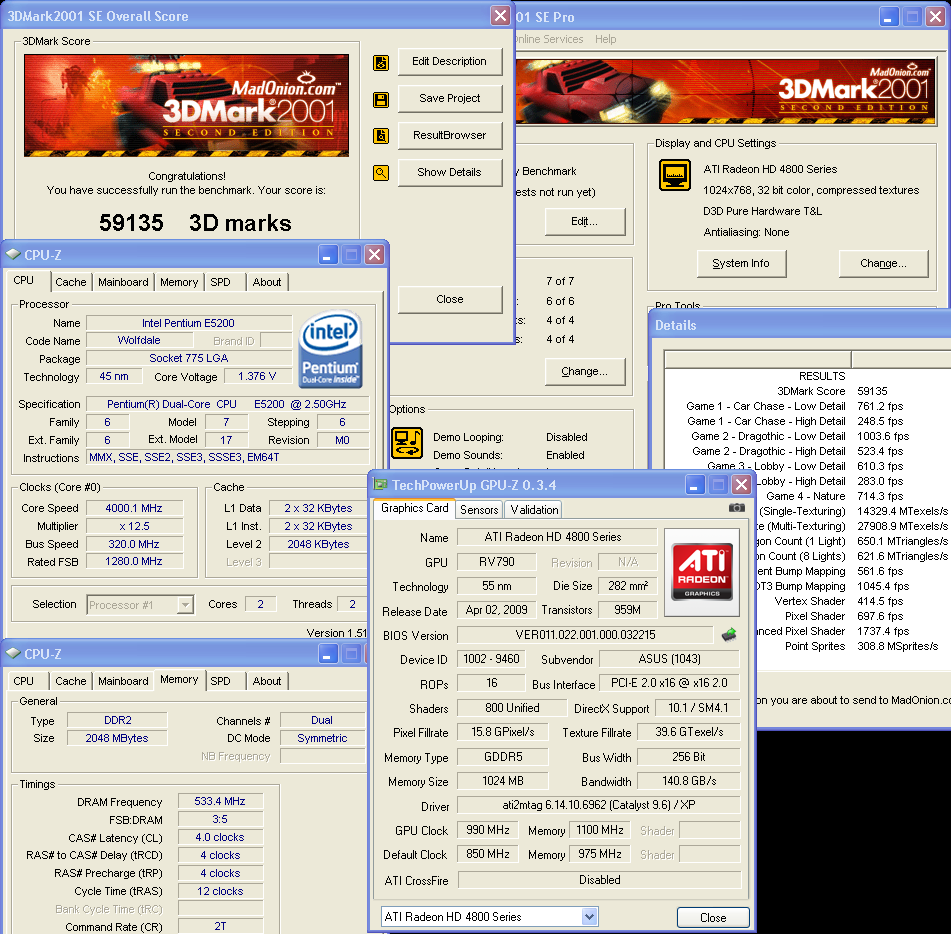Click the BIOS Version field in GPU-Z
The image size is (951, 934).
tap(585, 635)
